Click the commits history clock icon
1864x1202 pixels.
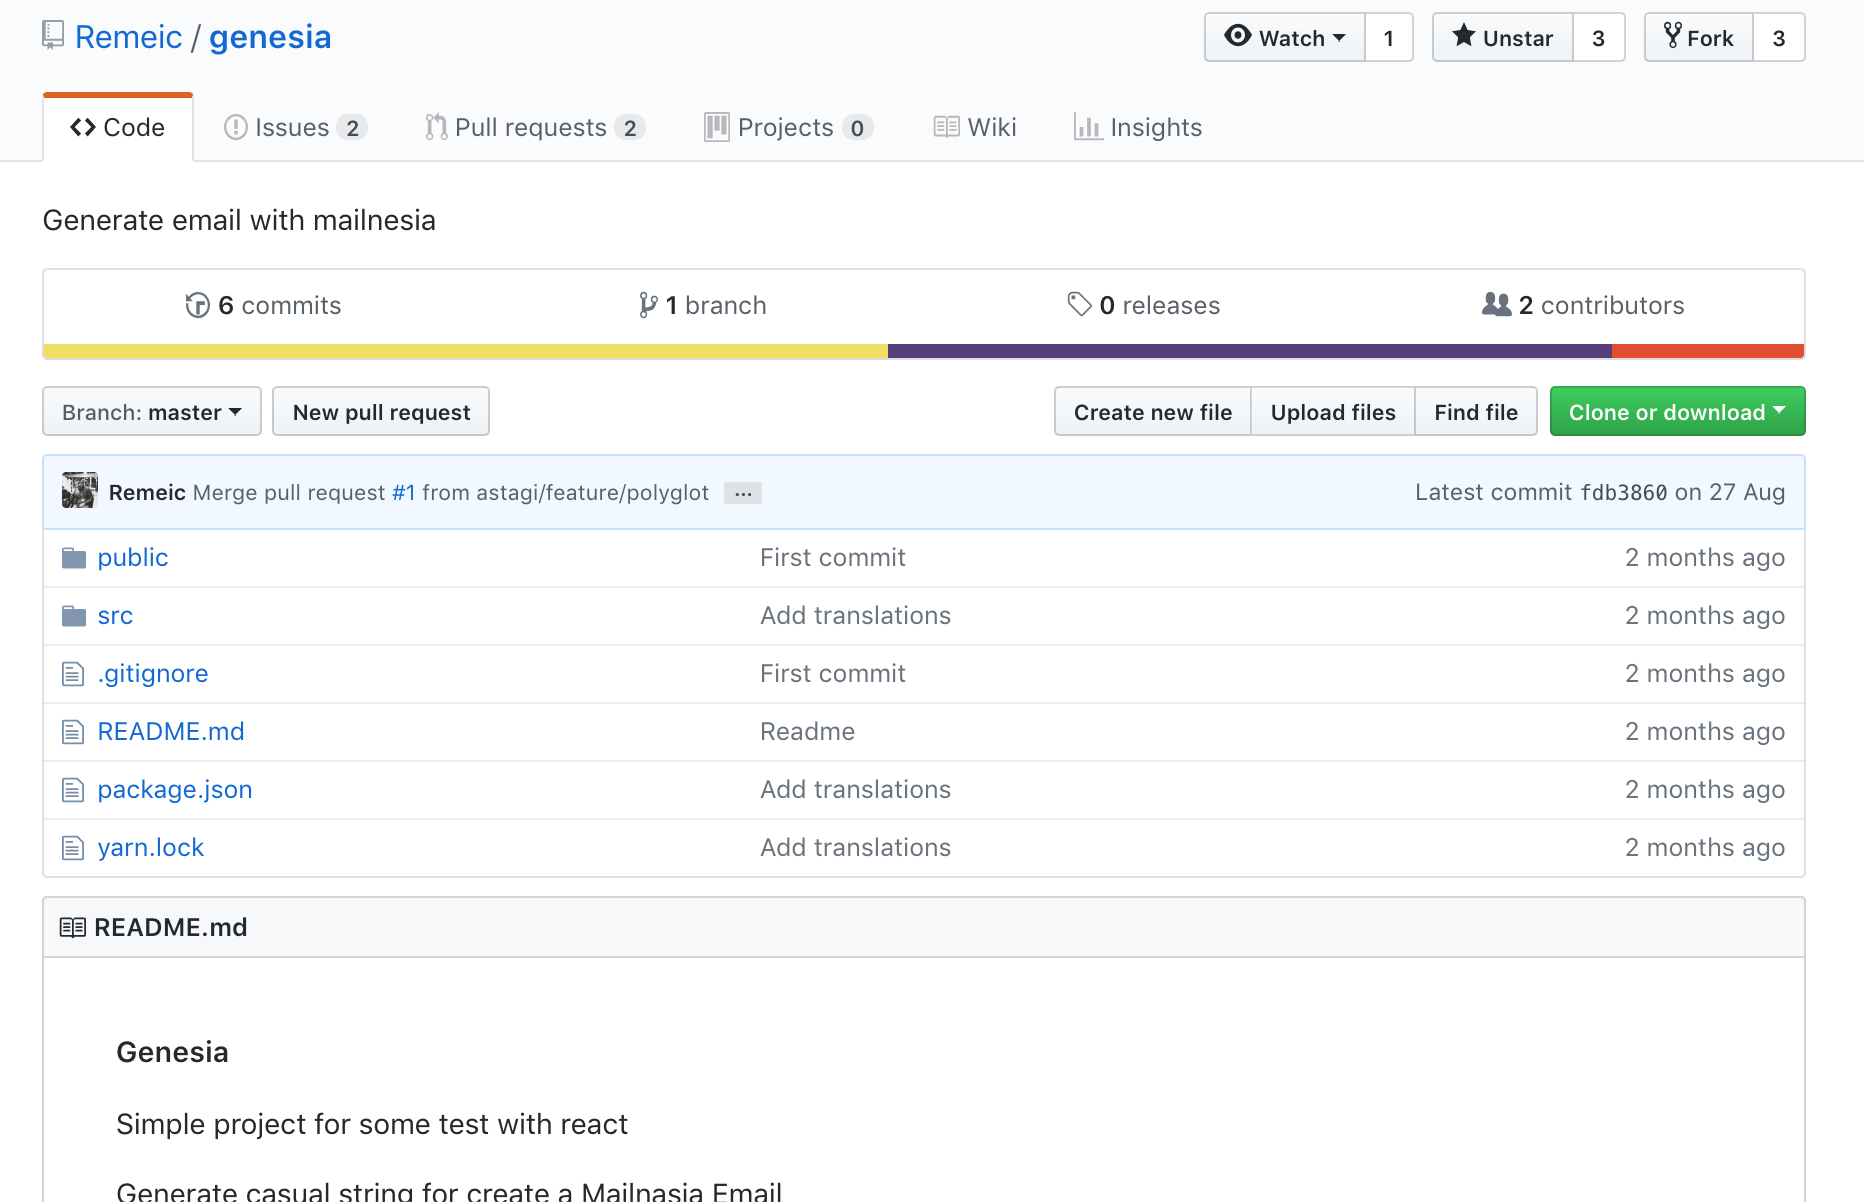[x=197, y=305]
